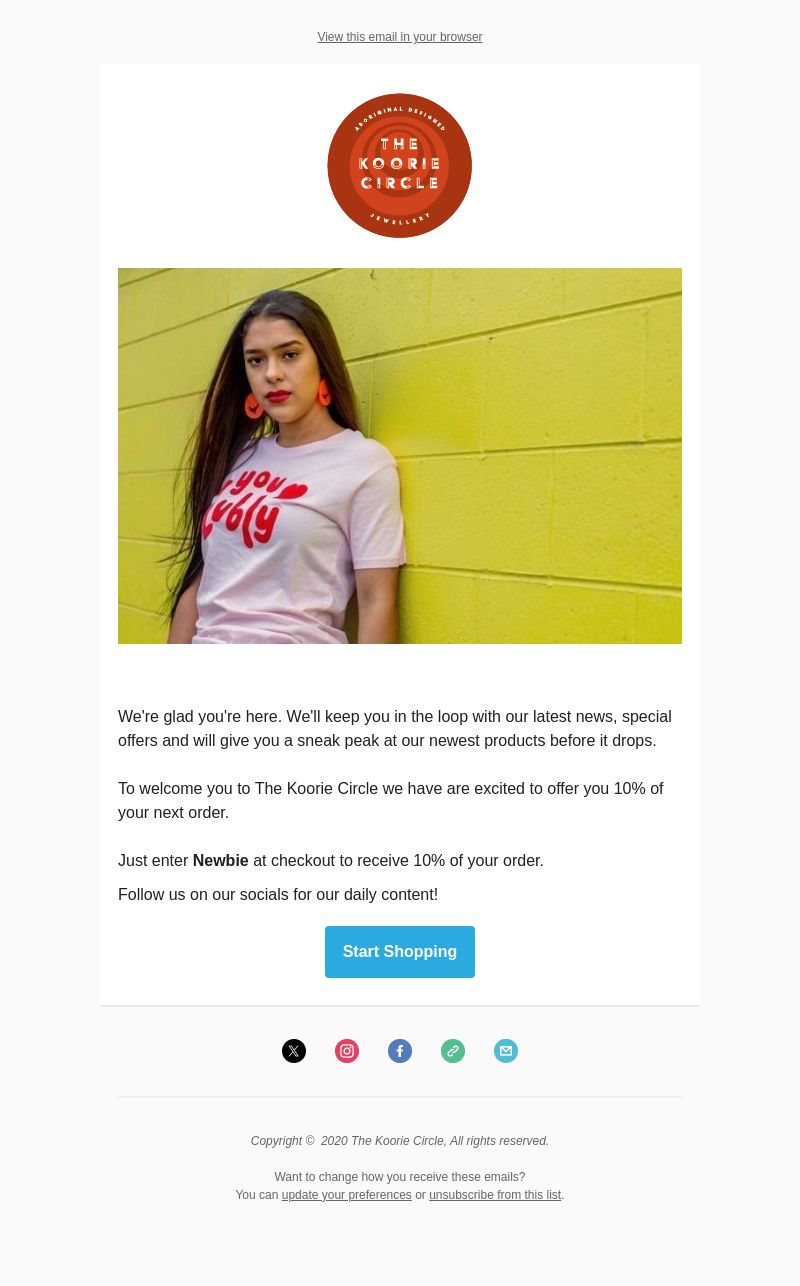Click the blue email envelope icon
This screenshot has height=1286, width=800.
506,1051
